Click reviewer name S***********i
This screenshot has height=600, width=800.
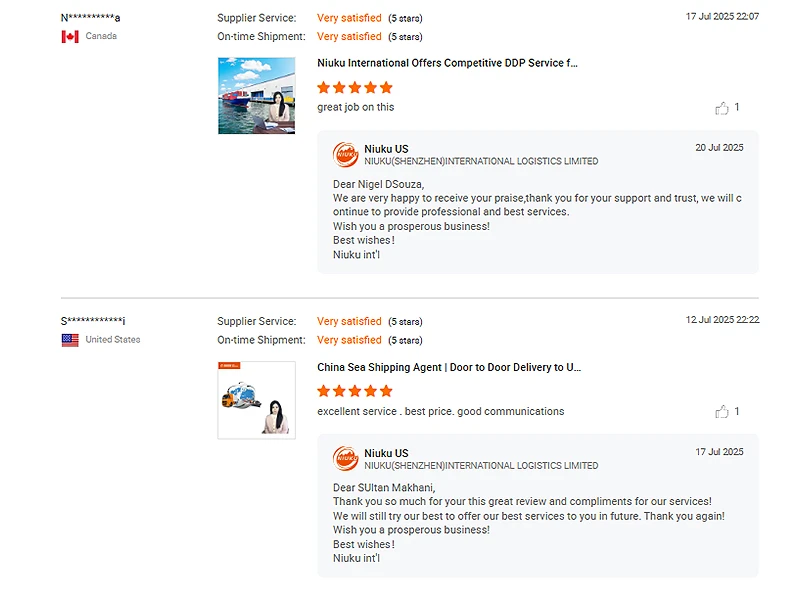pyautogui.click(x=93, y=321)
